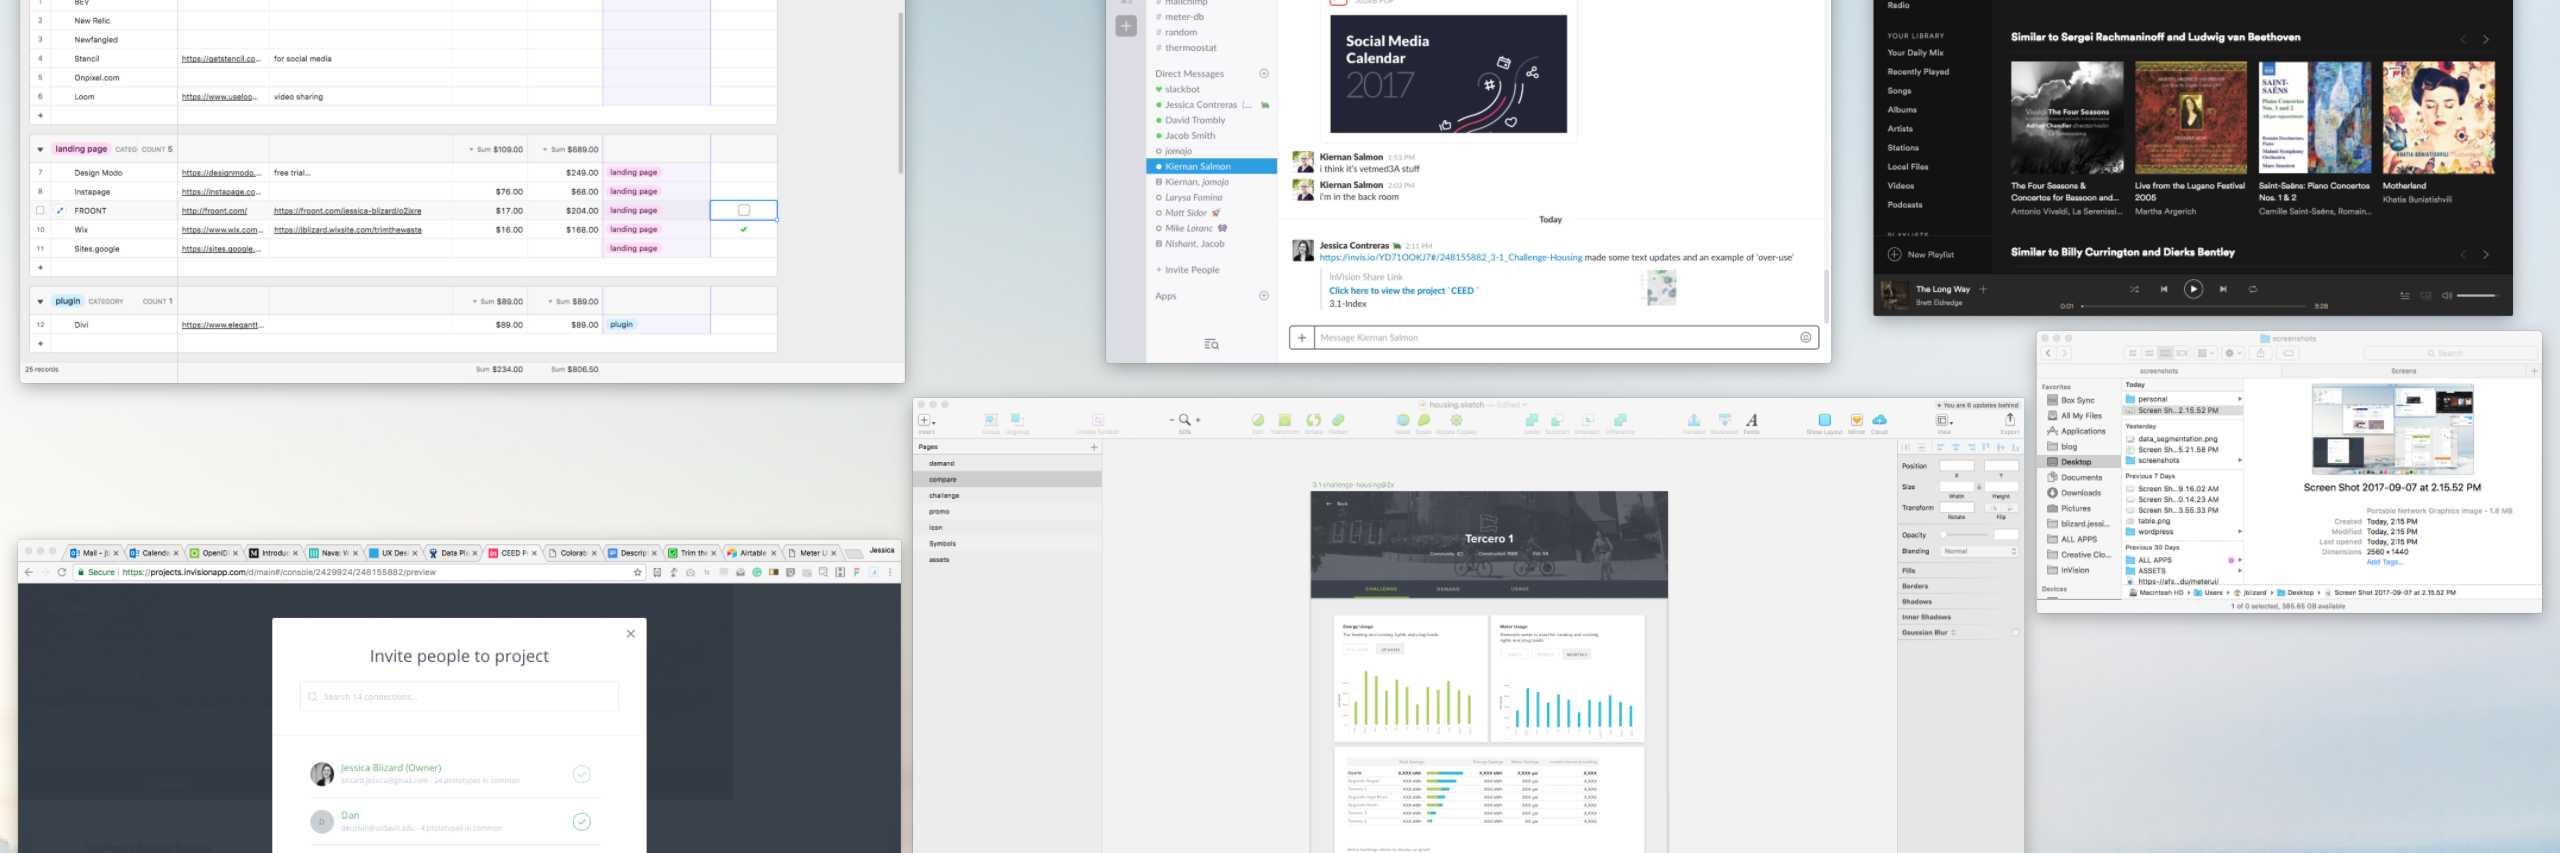Click the Finder share icon

click(x=2260, y=353)
